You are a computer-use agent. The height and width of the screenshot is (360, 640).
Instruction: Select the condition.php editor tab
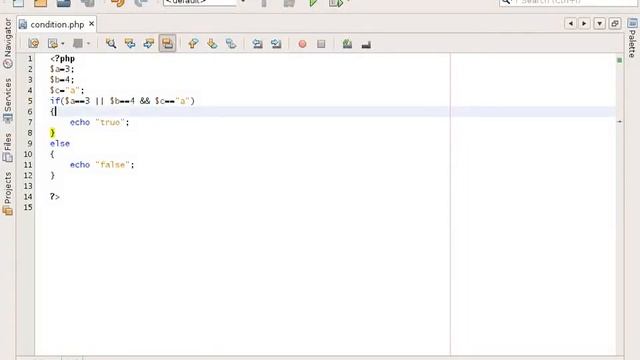[x=57, y=24]
